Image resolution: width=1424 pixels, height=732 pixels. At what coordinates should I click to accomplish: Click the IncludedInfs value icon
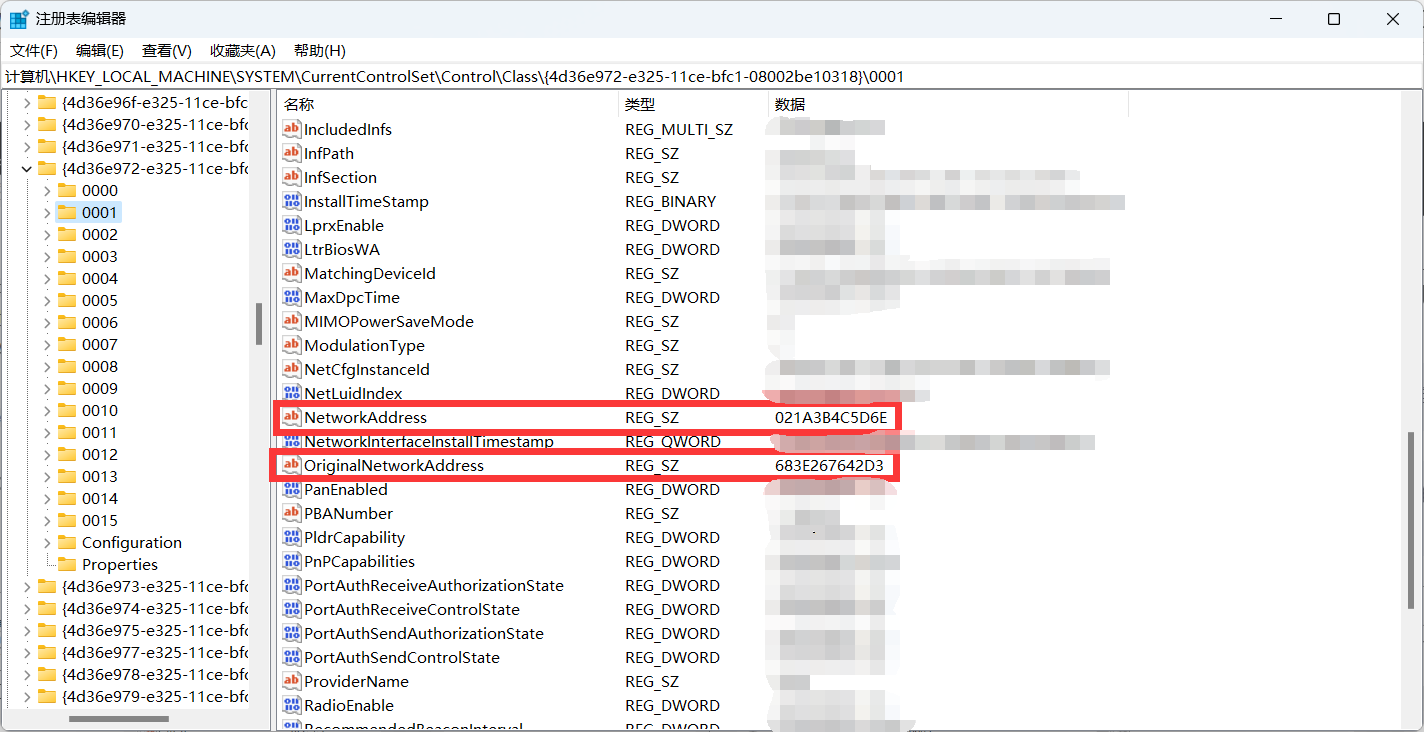(291, 129)
